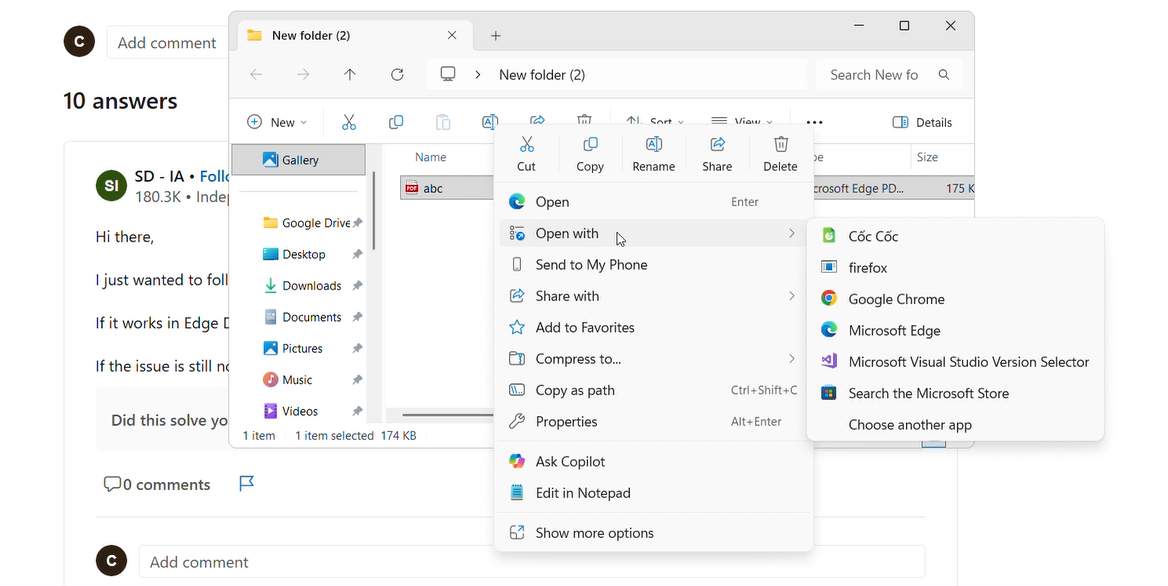Flag the answer with the report icon
This screenshot has width=1168, height=586.
(247, 484)
